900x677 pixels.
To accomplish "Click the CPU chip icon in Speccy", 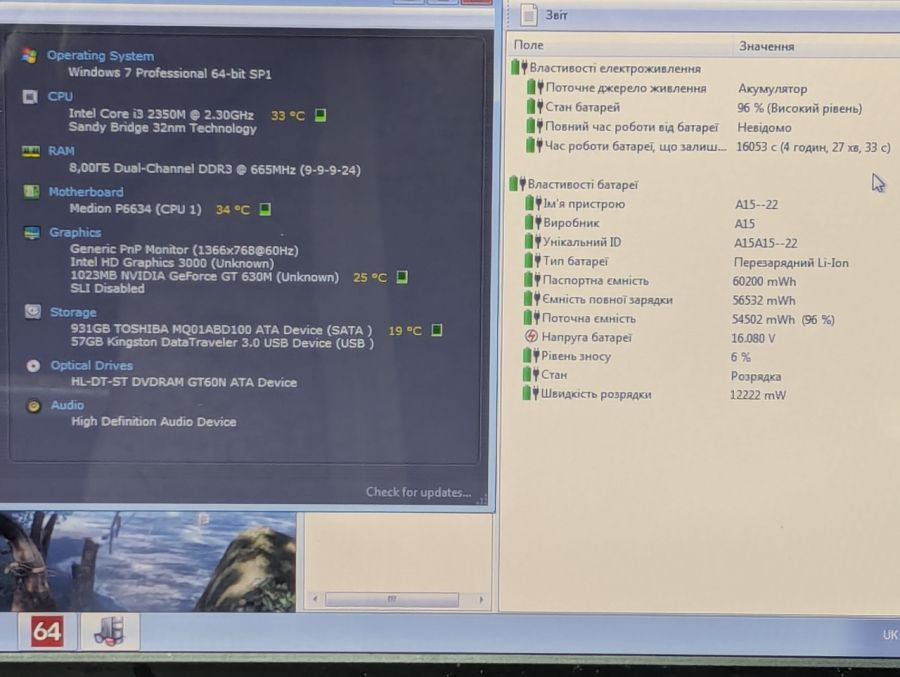I will 30,96.
